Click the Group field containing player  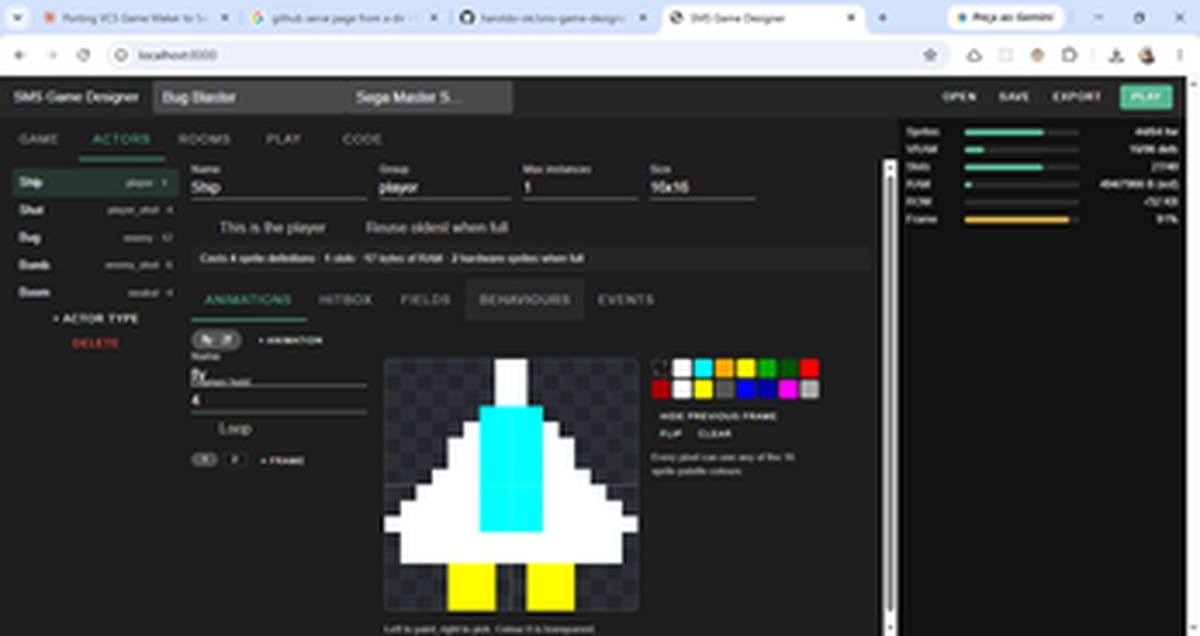(445, 187)
